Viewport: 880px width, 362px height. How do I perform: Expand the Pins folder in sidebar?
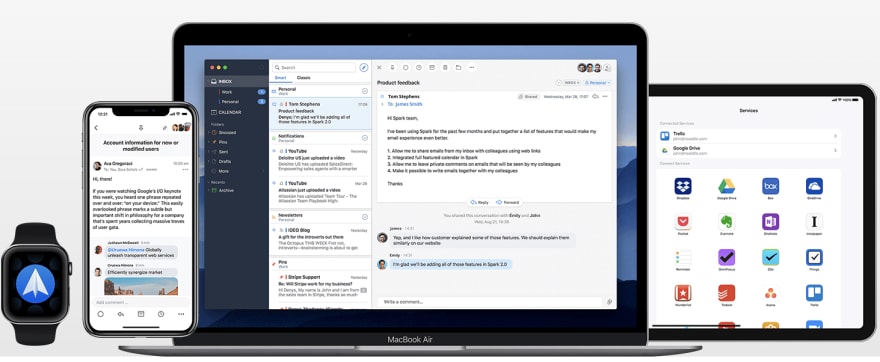[209, 142]
